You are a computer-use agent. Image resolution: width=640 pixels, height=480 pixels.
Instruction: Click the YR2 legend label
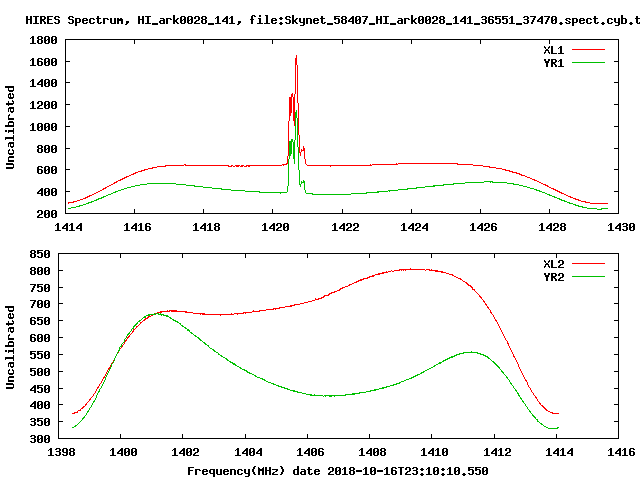click(x=553, y=277)
